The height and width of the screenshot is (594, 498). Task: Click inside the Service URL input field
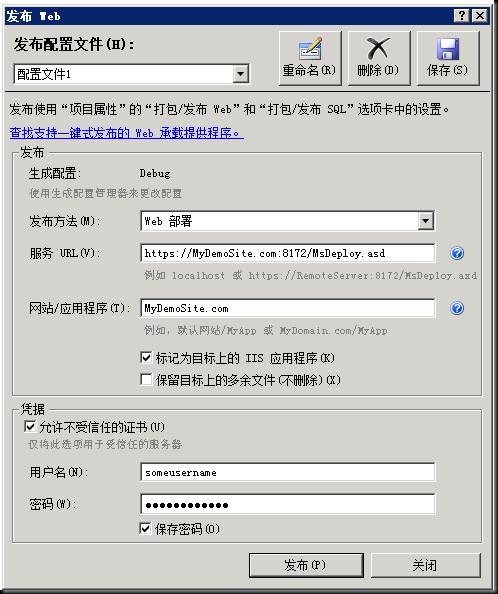[287, 253]
